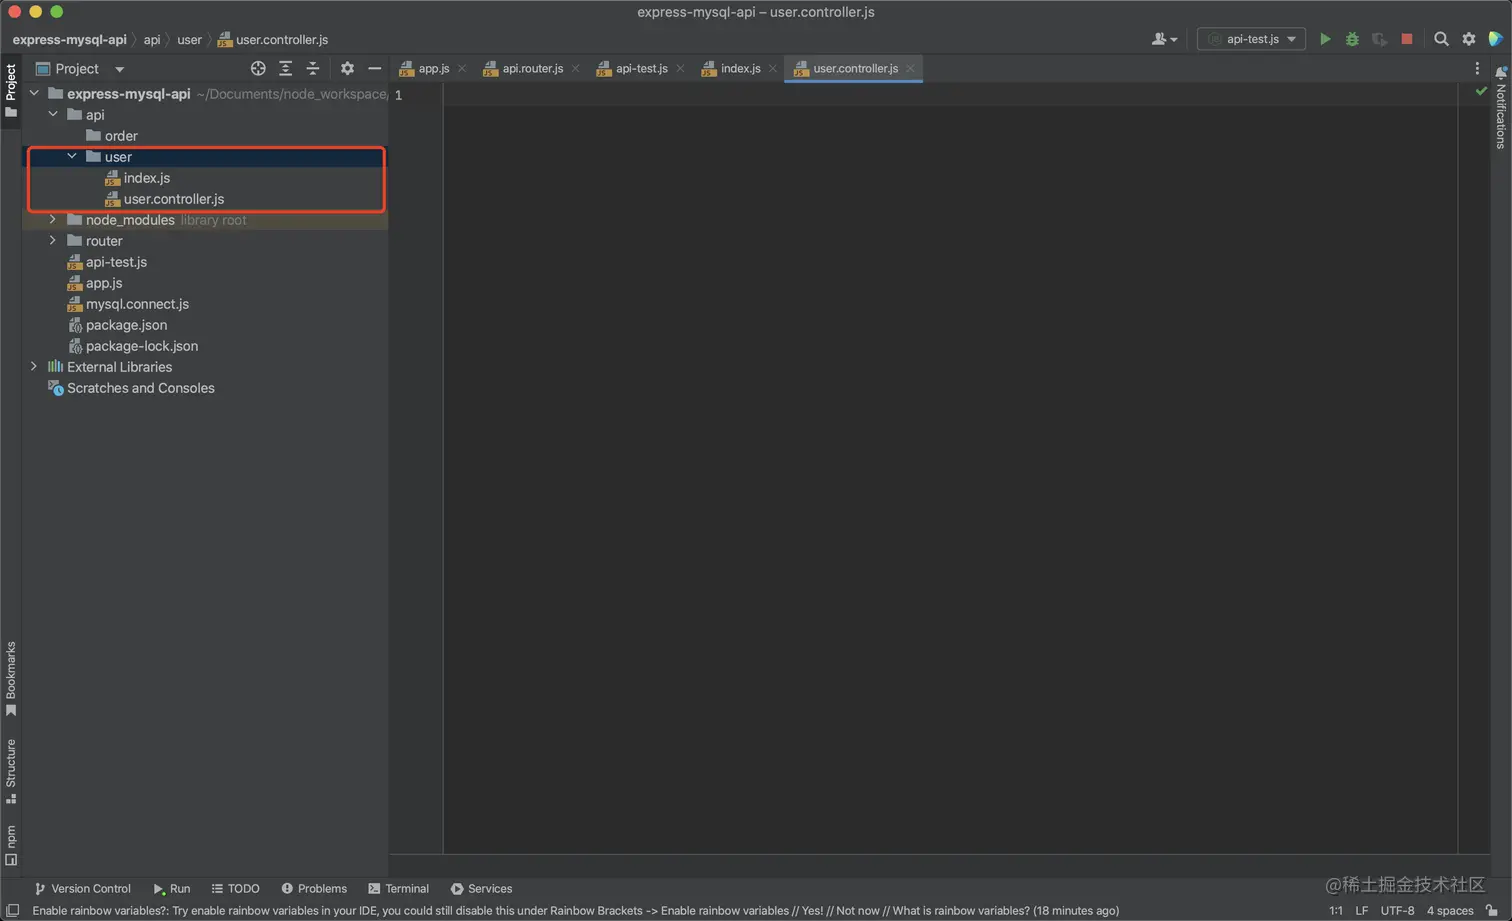Close the user.controller.js tab
1512x921 pixels.
(910, 68)
